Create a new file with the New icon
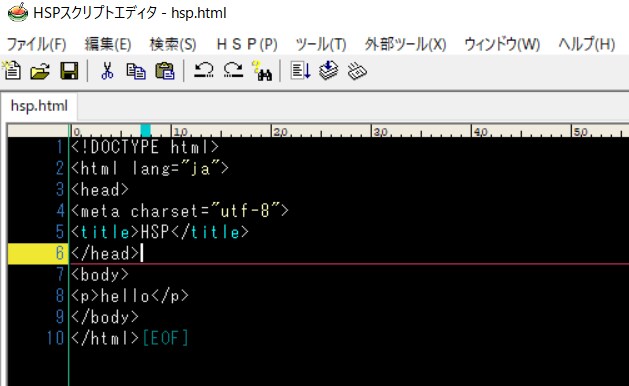Viewport: 629px width, 386px height. (x=12, y=71)
